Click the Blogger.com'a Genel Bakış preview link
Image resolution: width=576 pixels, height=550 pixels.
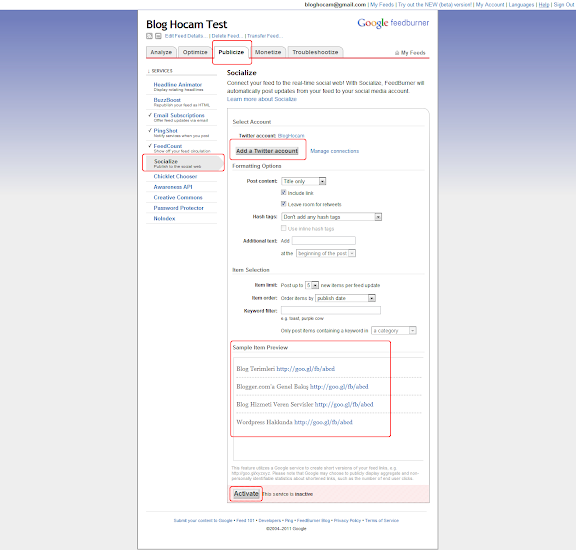tap(339, 387)
